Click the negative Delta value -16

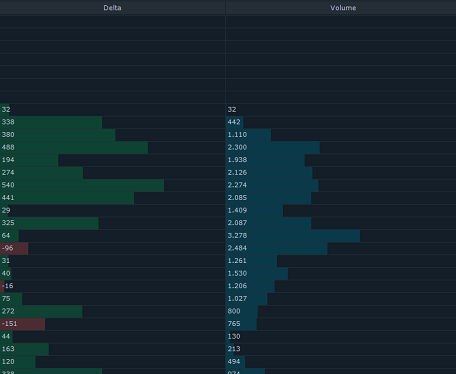tap(7, 286)
